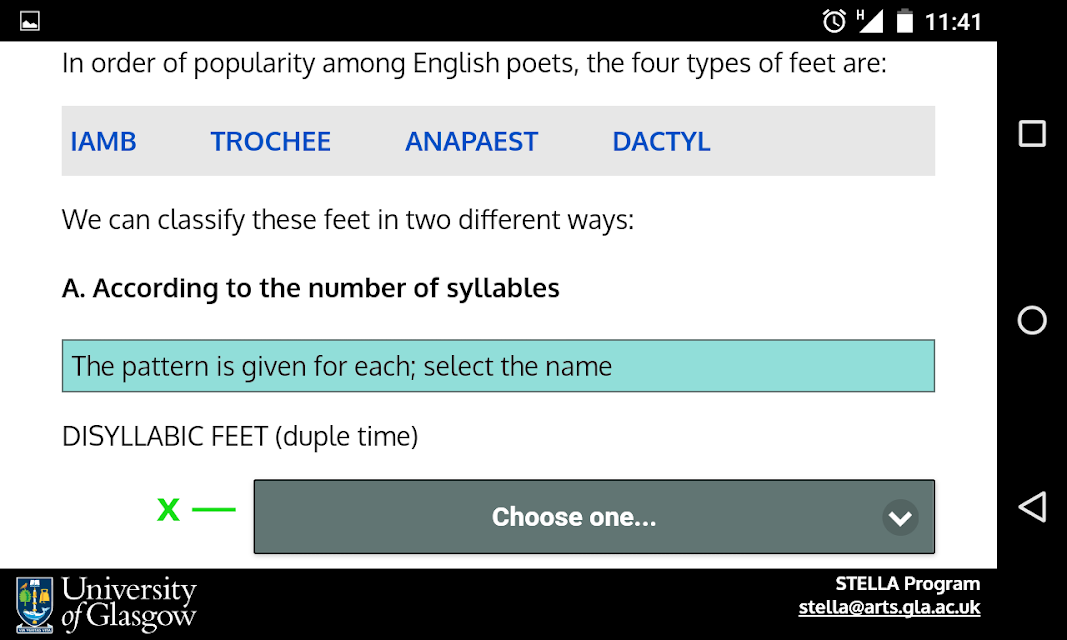Tap the green 'x —' stress pattern symbol
This screenshot has width=1067, height=640.
pos(196,509)
